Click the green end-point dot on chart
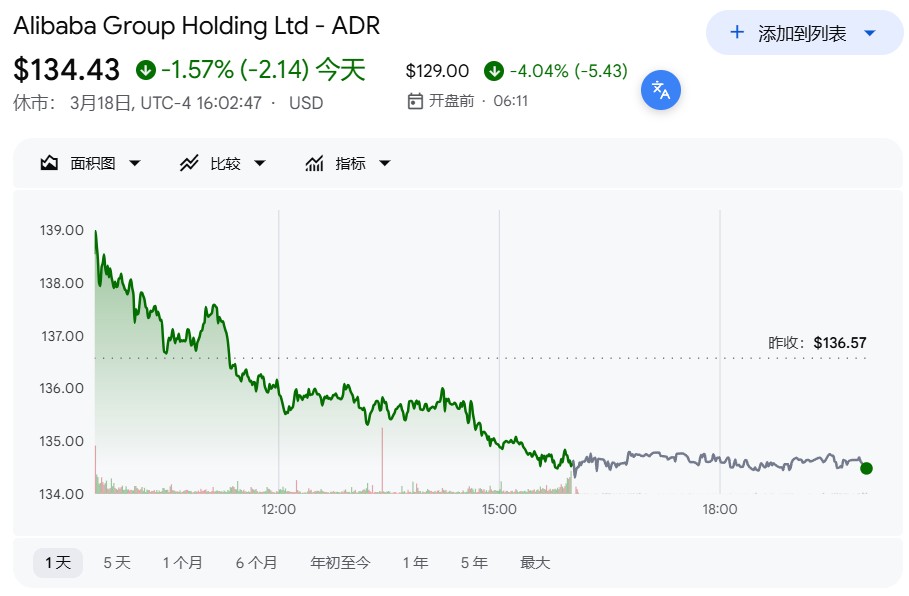This screenshot has height=596, width=909. pyautogui.click(x=866, y=468)
